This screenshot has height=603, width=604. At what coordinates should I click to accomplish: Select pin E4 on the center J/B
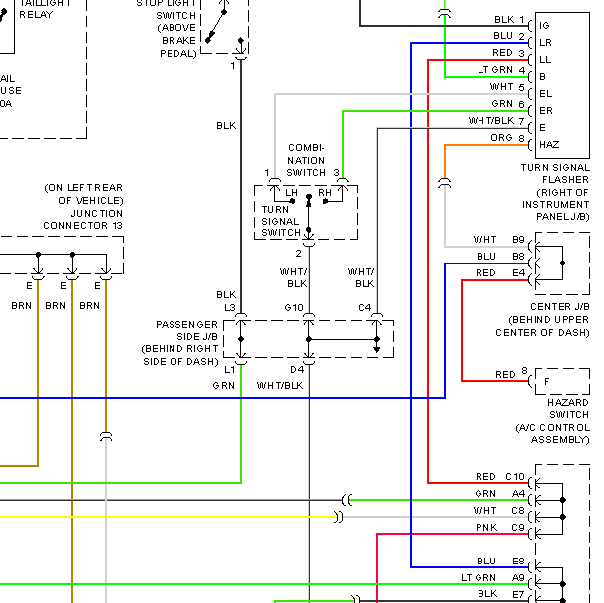[518, 273]
